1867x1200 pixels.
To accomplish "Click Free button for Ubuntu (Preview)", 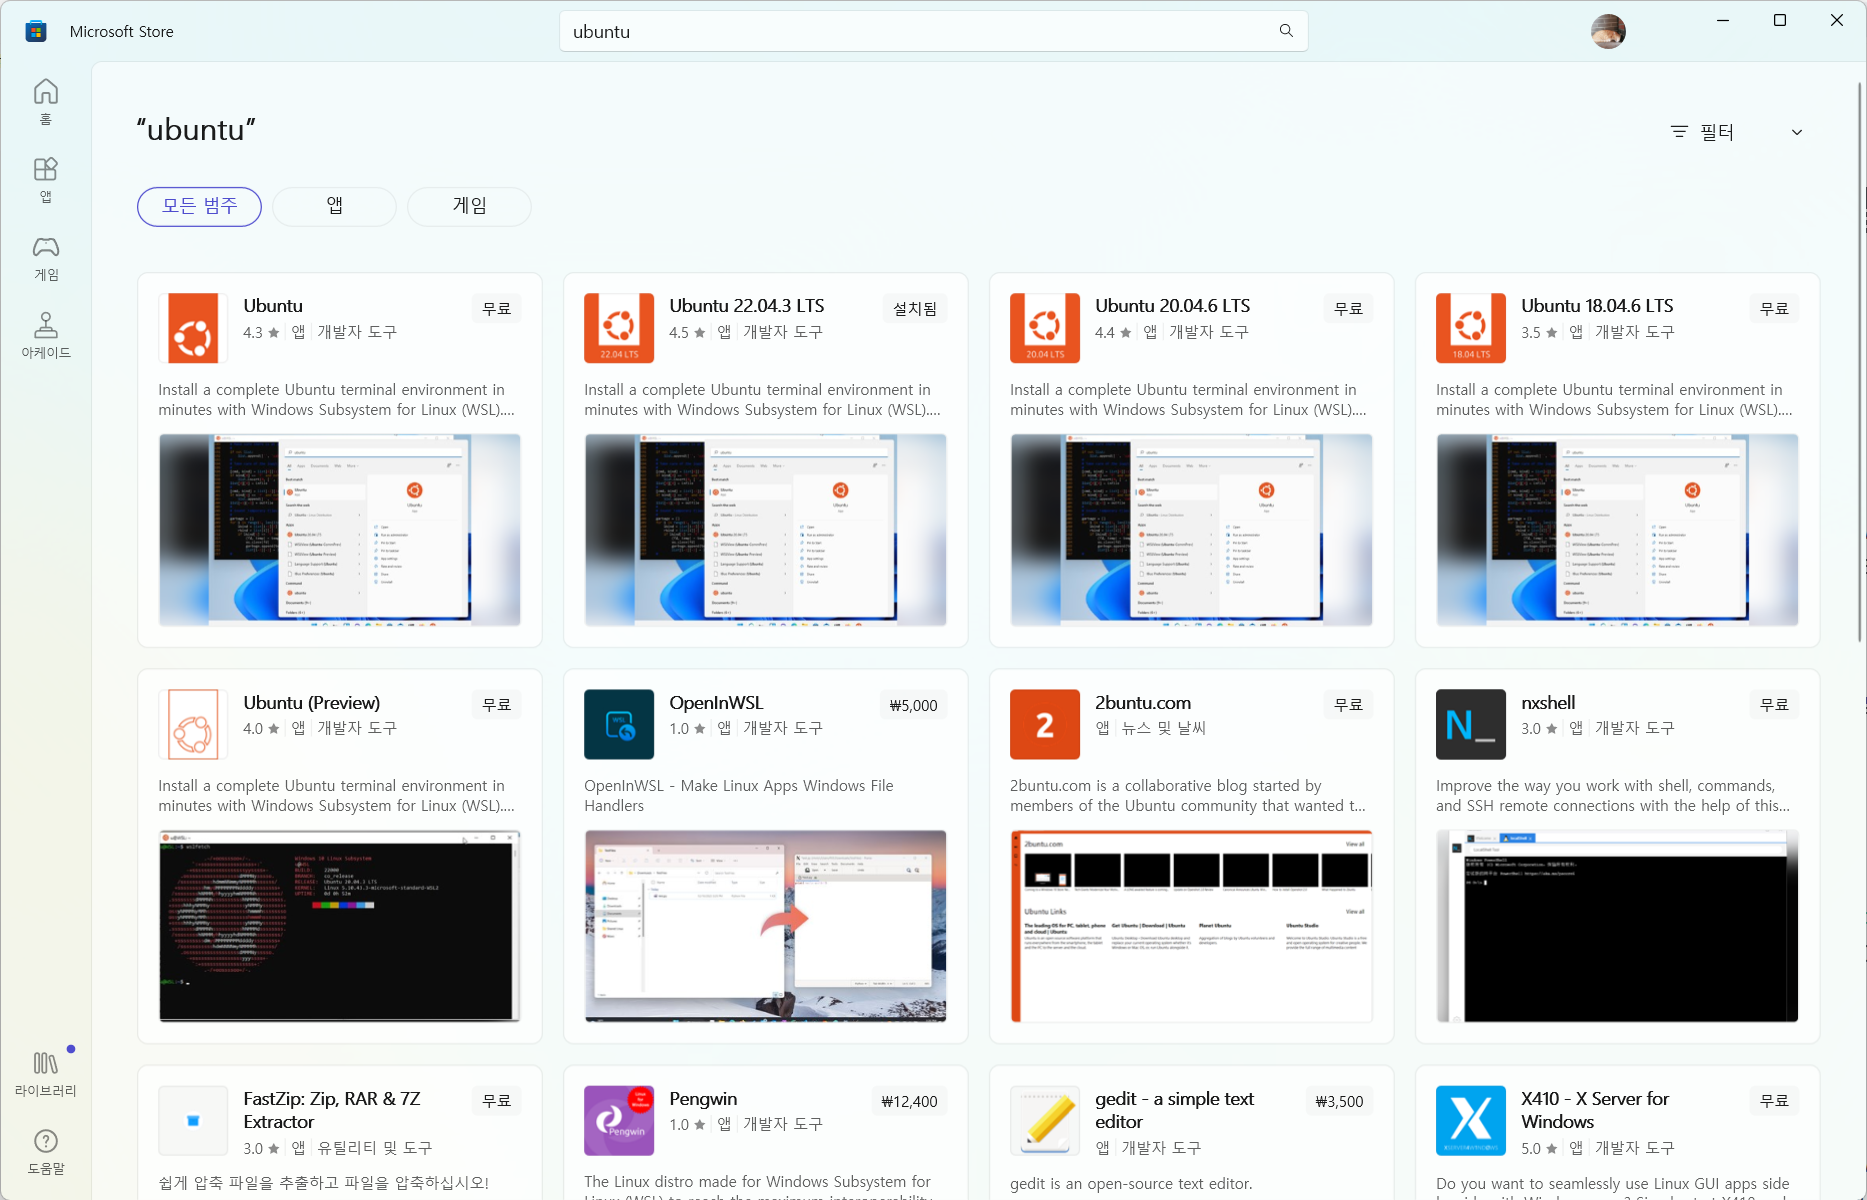I will point(497,705).
